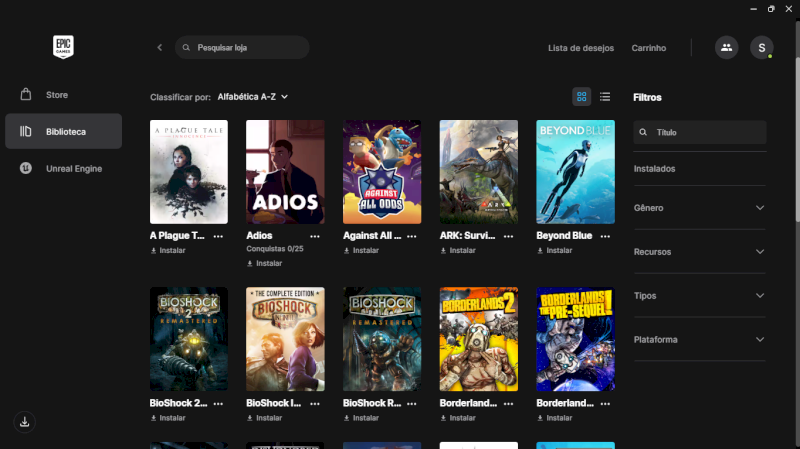Open the friends list icon
Screen dimensions: 800x449
727,47
